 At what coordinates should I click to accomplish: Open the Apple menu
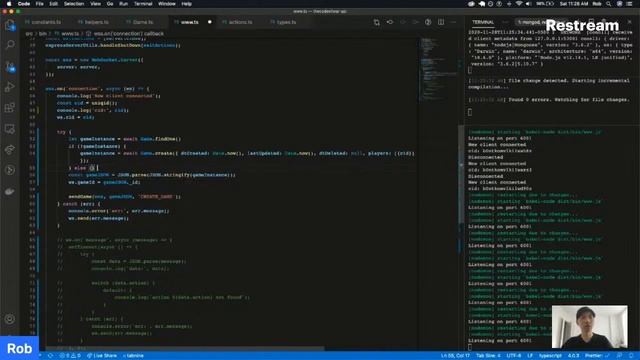click(x=9, y=4)
